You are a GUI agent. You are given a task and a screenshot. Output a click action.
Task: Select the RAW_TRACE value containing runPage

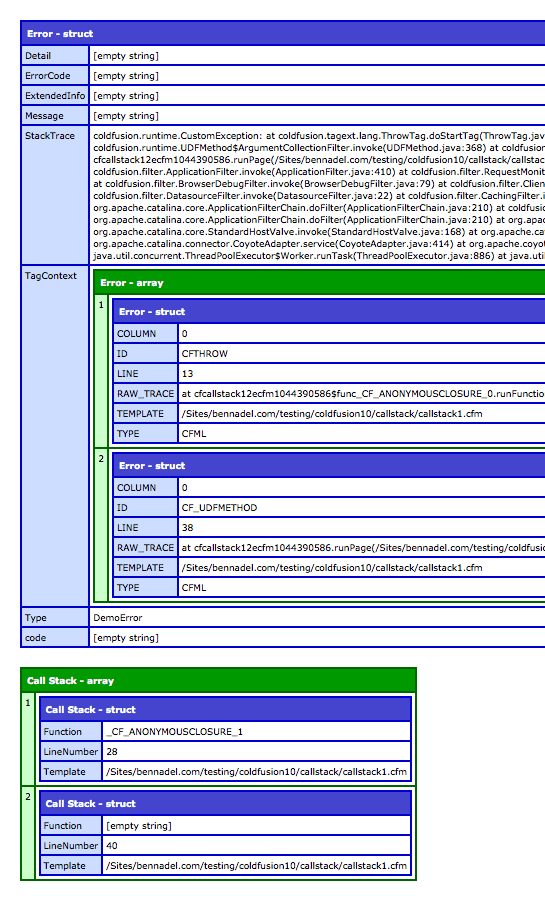(363, 548)
